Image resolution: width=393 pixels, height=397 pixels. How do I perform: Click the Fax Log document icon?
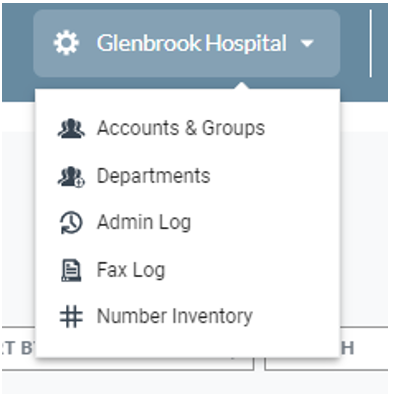coord(71,270)
